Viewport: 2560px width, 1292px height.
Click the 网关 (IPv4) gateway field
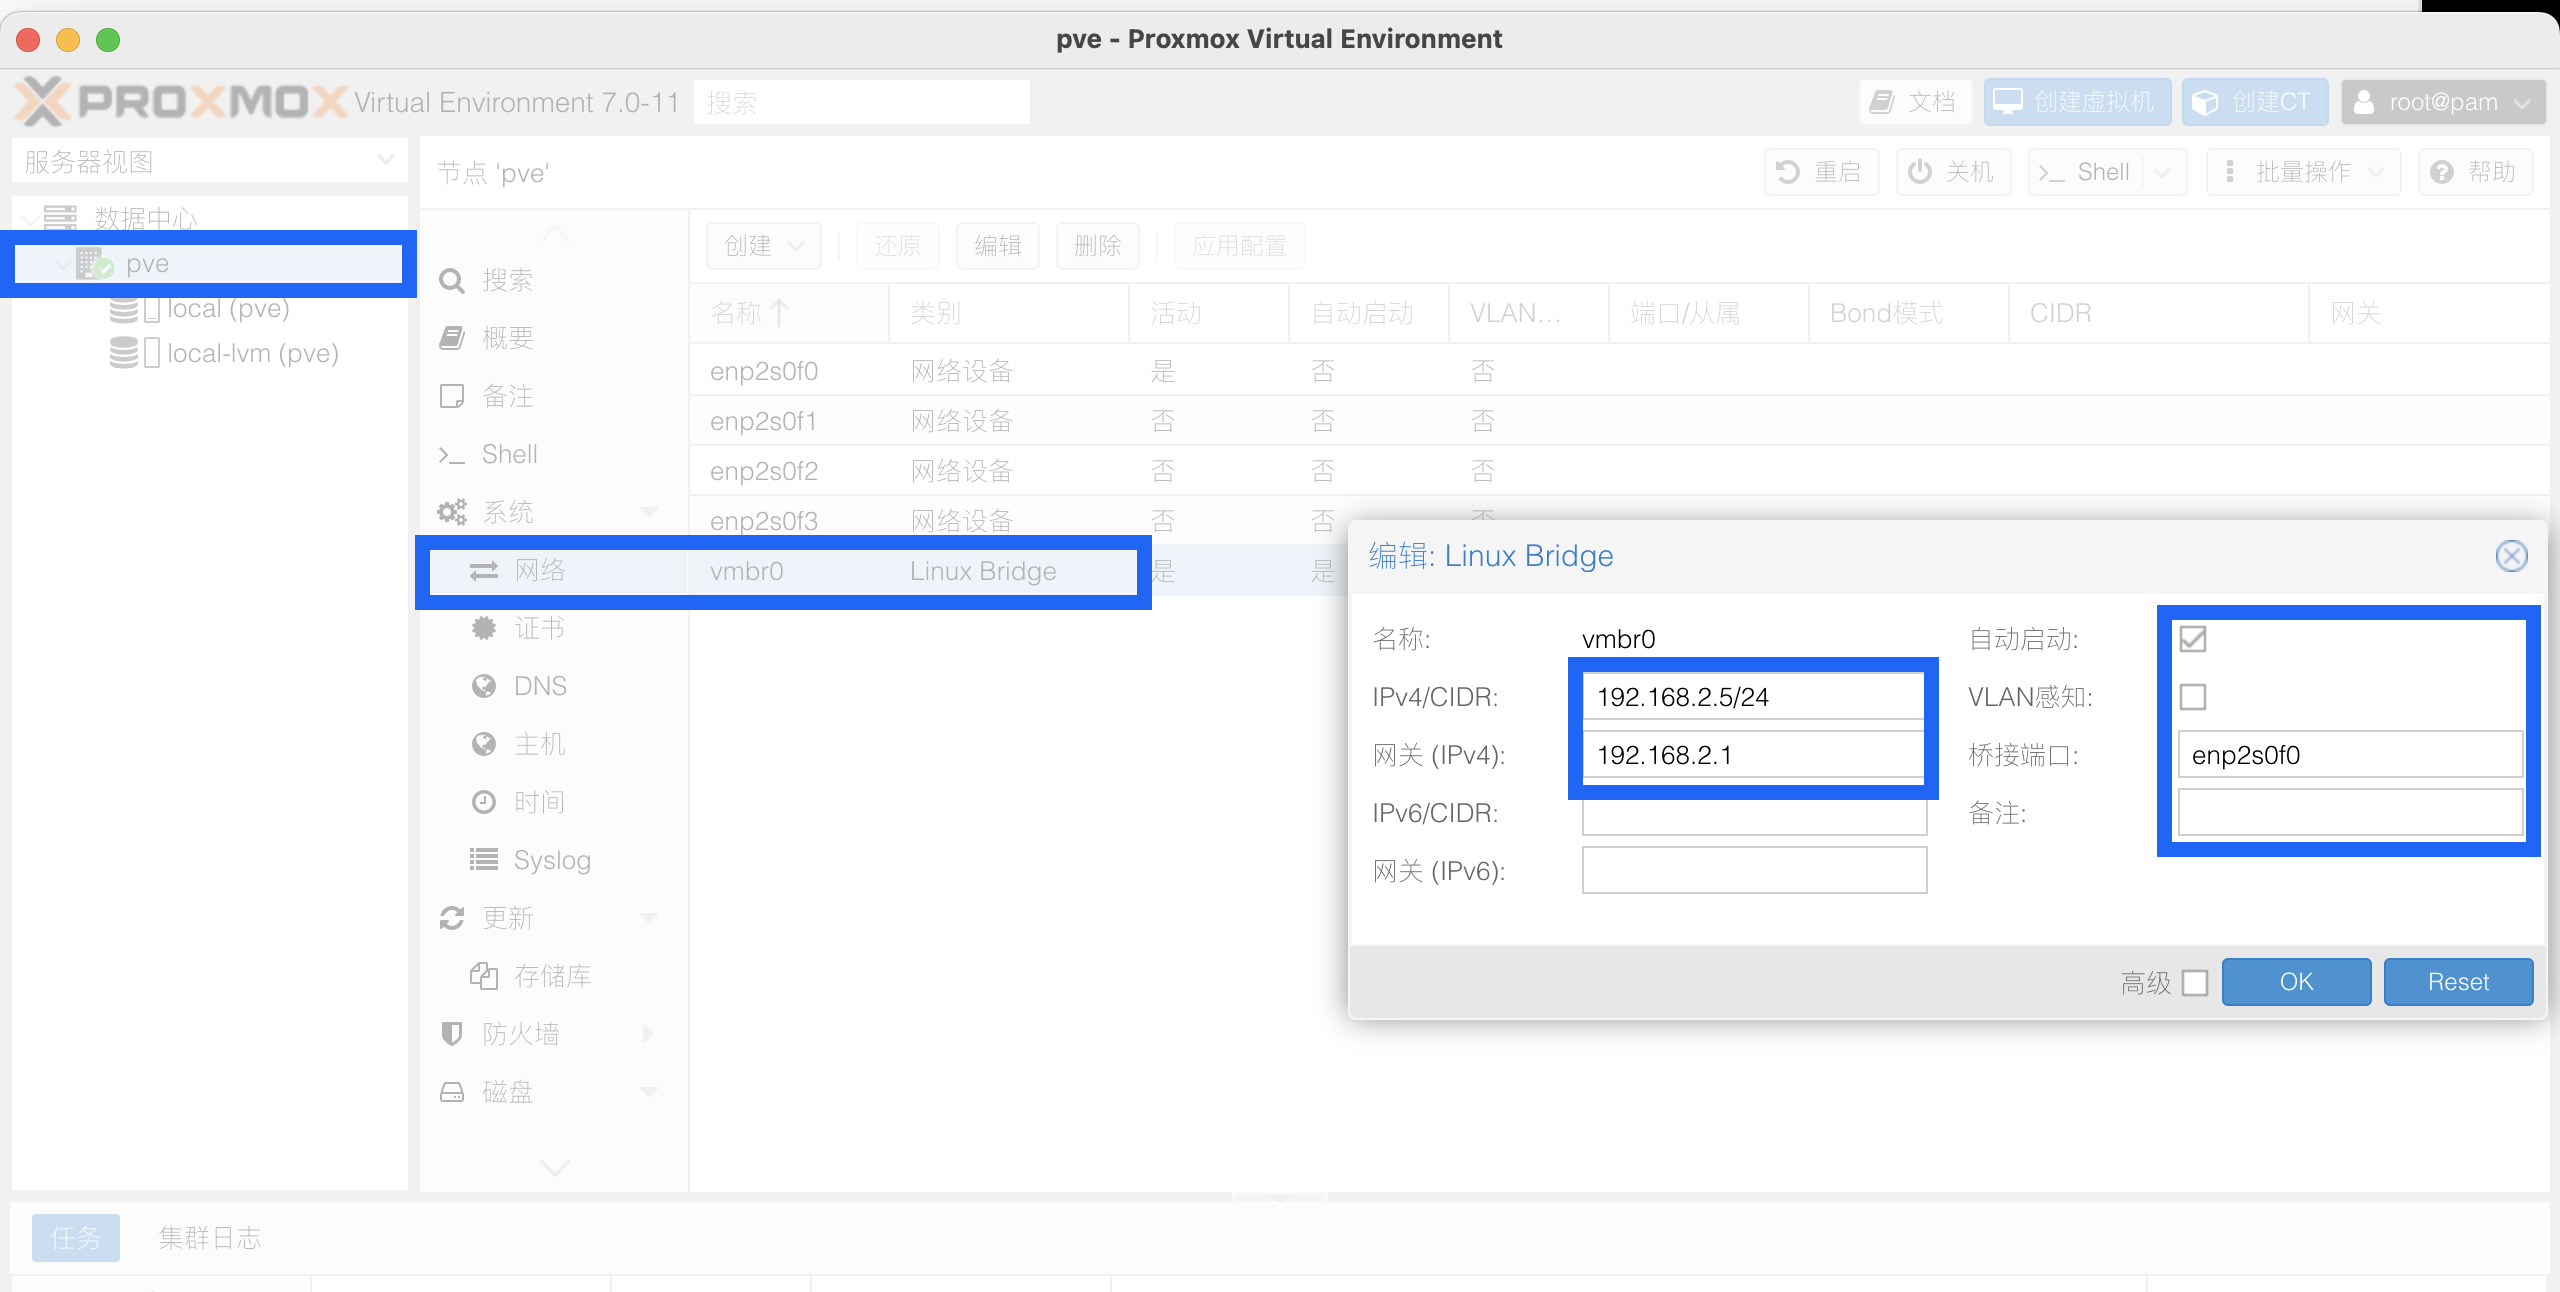pos(1754,755)
